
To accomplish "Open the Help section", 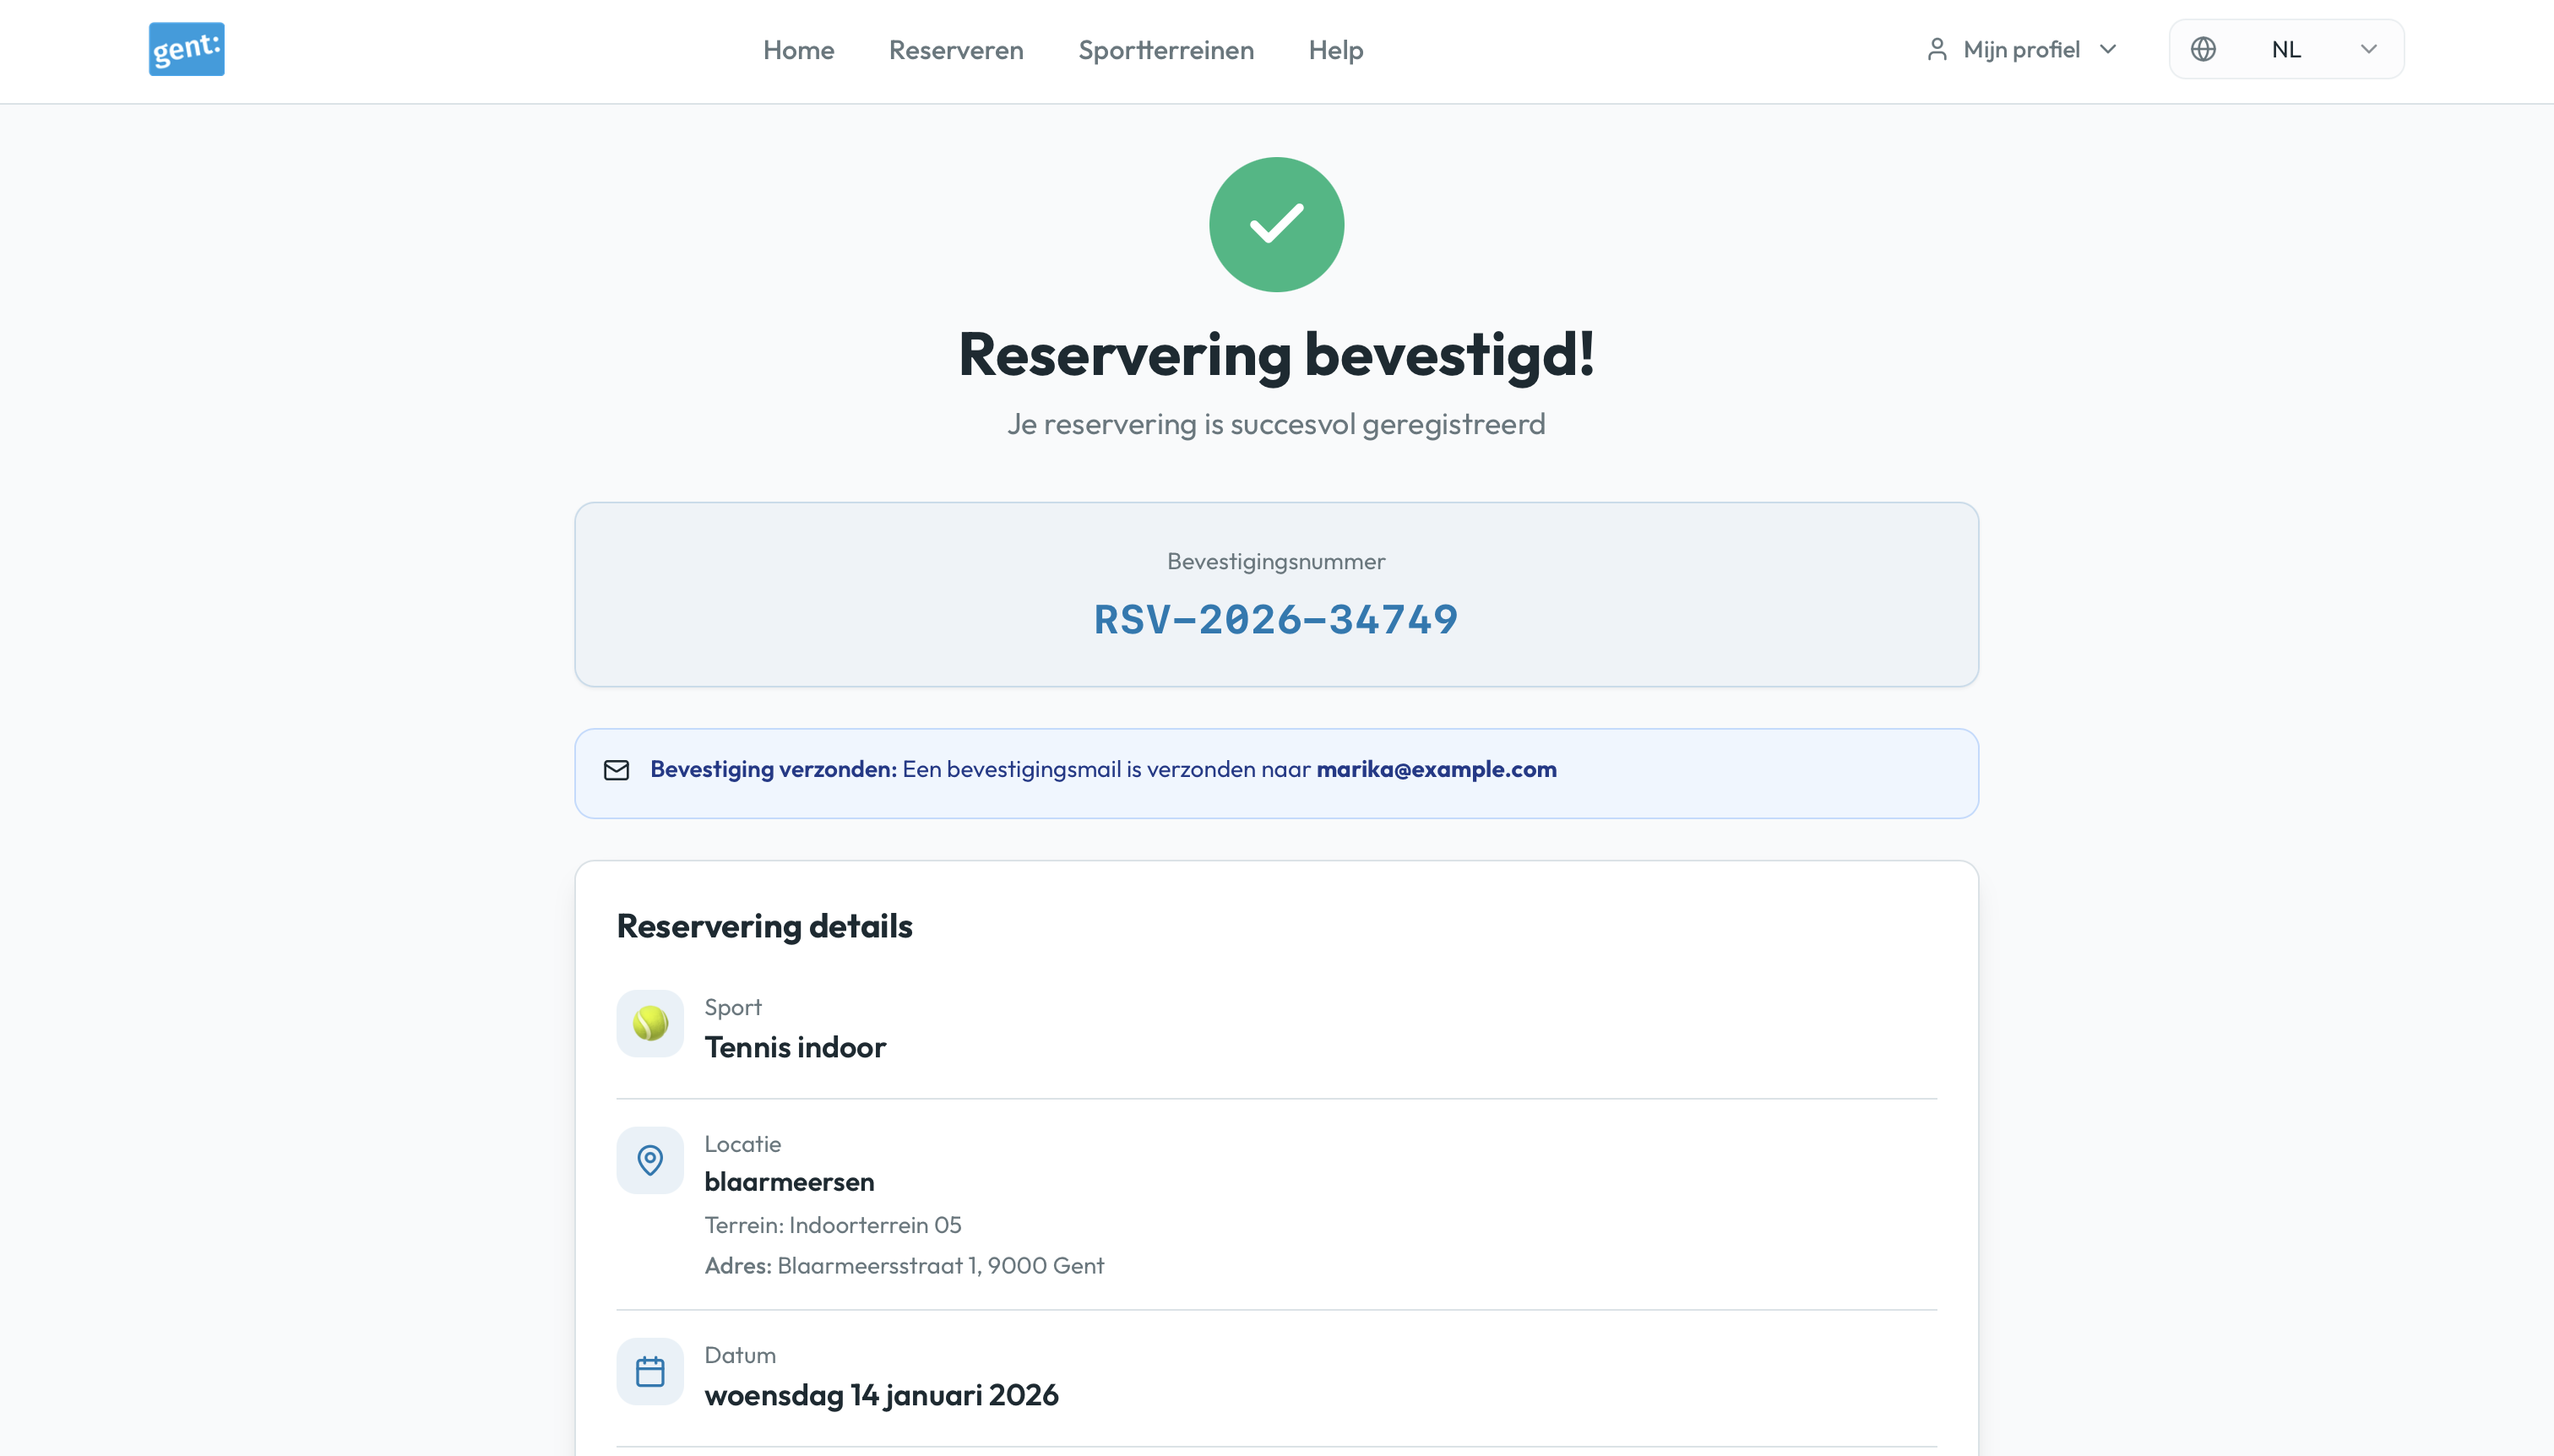I will point(1334,50).
